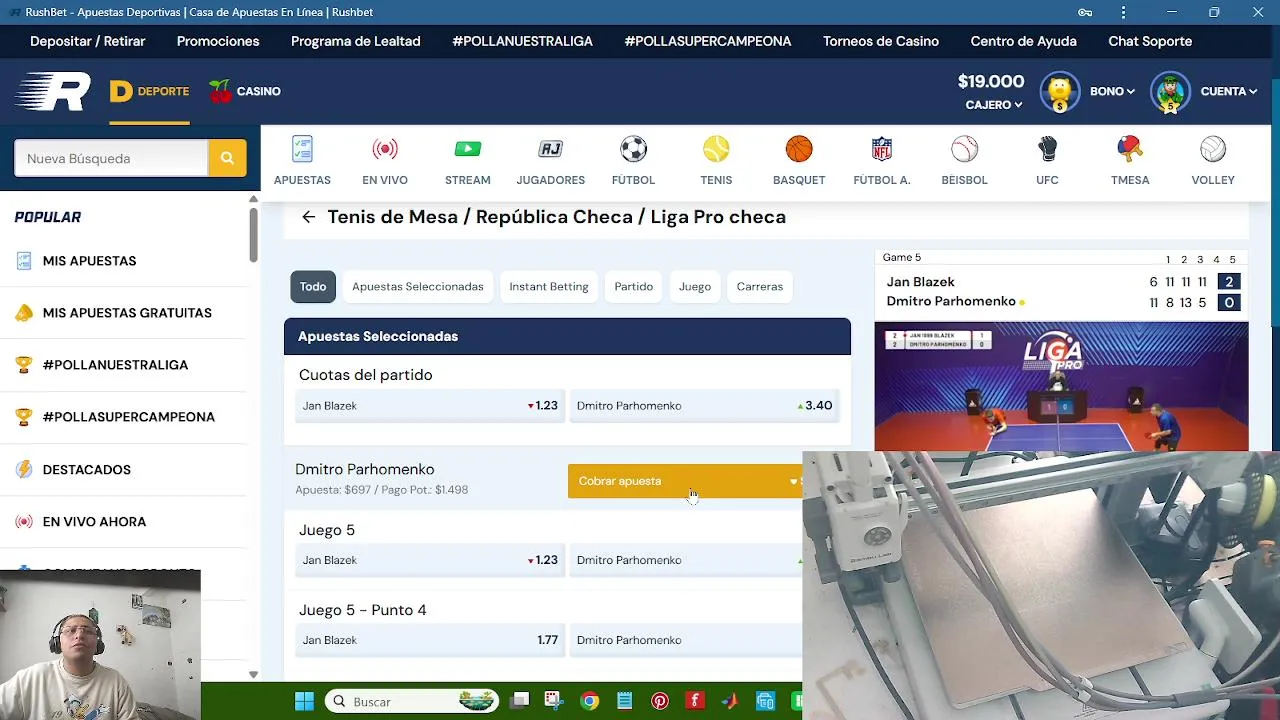Select the Fútbol soccer ball icon
Viewport: 1280px width, 720px height.
point(633,149)
